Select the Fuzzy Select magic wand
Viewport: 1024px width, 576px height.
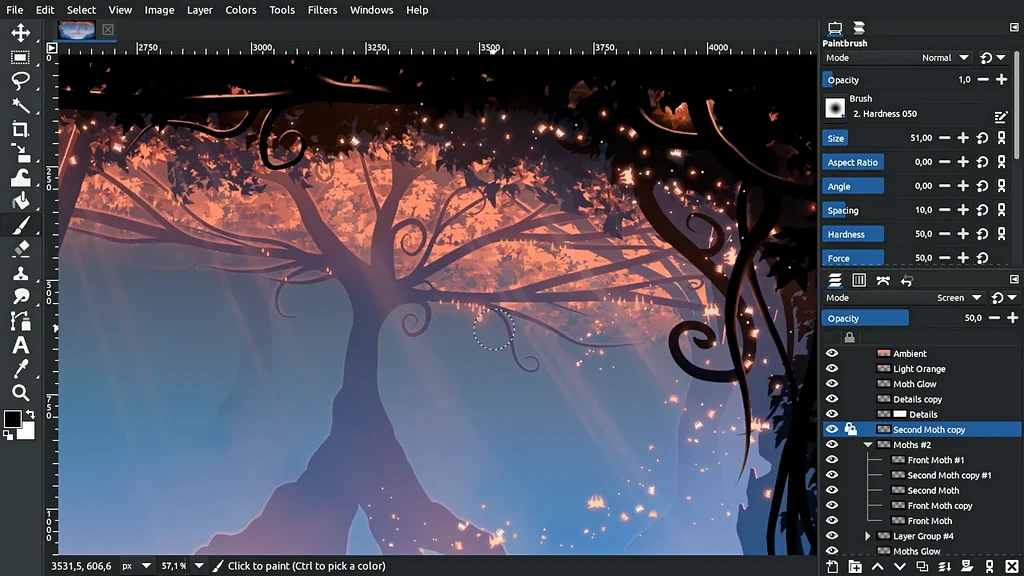pyautogui.click(x=20, y=105)
